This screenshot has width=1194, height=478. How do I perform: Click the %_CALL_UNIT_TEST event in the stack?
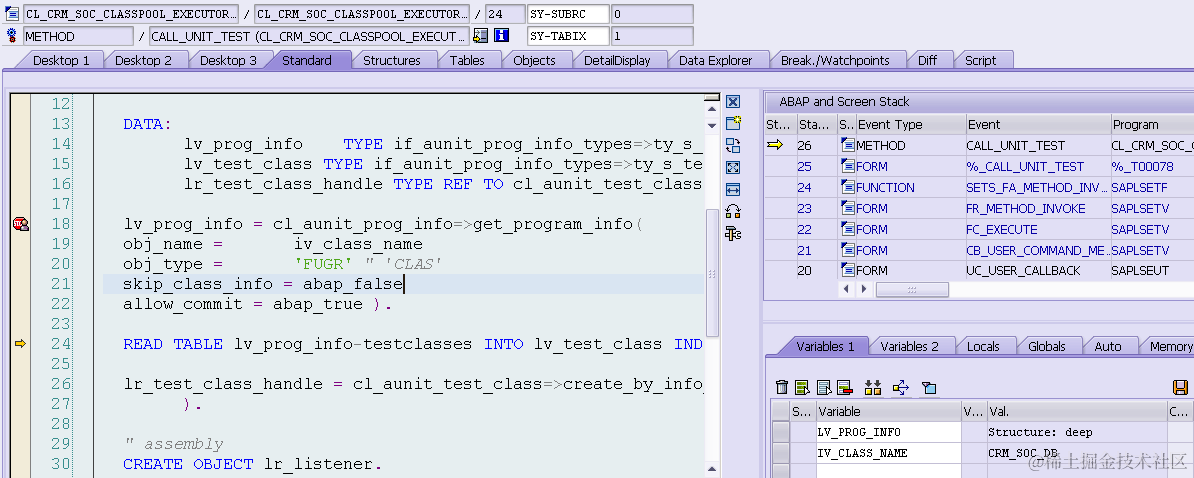pyautogui.click(x=1025, y=167)
